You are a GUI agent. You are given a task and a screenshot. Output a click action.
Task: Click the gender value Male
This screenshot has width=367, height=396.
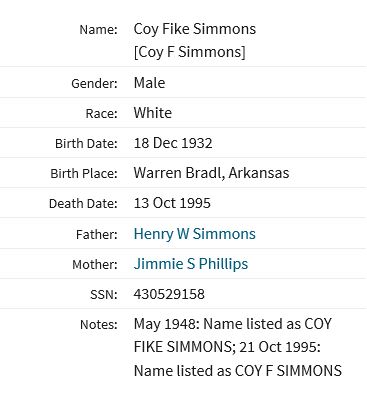pos(149,83)
